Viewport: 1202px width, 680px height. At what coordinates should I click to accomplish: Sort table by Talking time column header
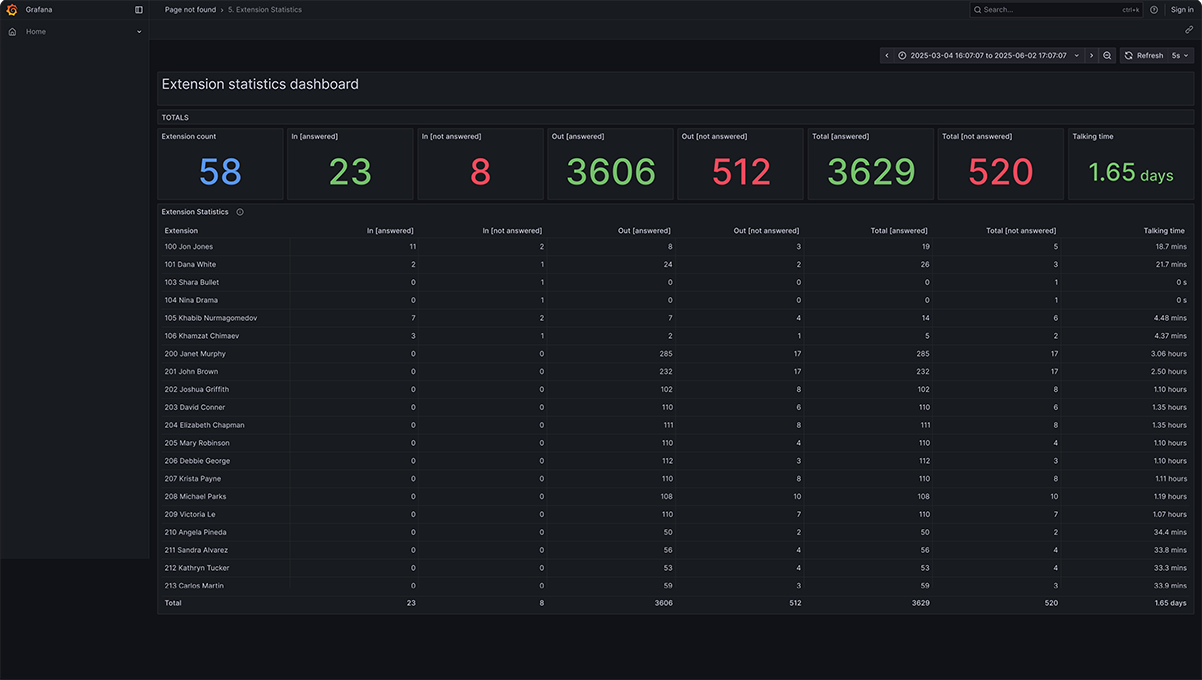tap(1164, 231)
